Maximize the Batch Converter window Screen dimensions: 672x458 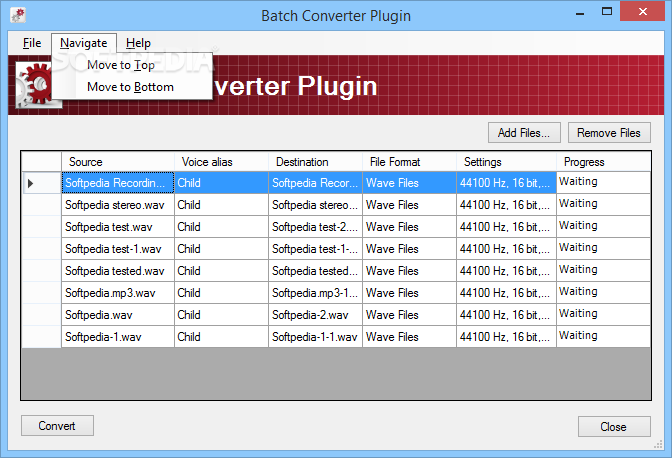click(x=607, y=12)
